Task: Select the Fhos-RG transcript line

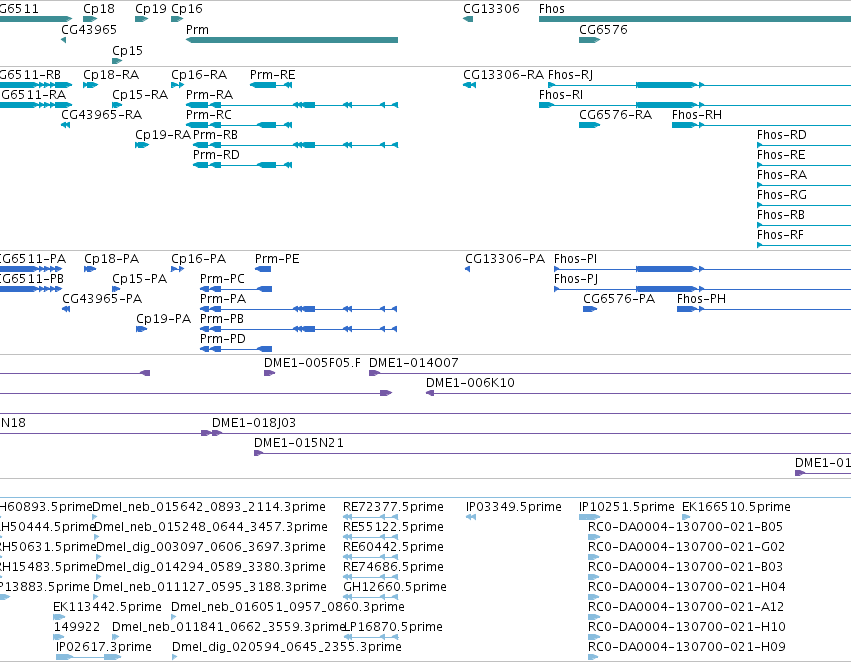Action: tap(804, 206)
